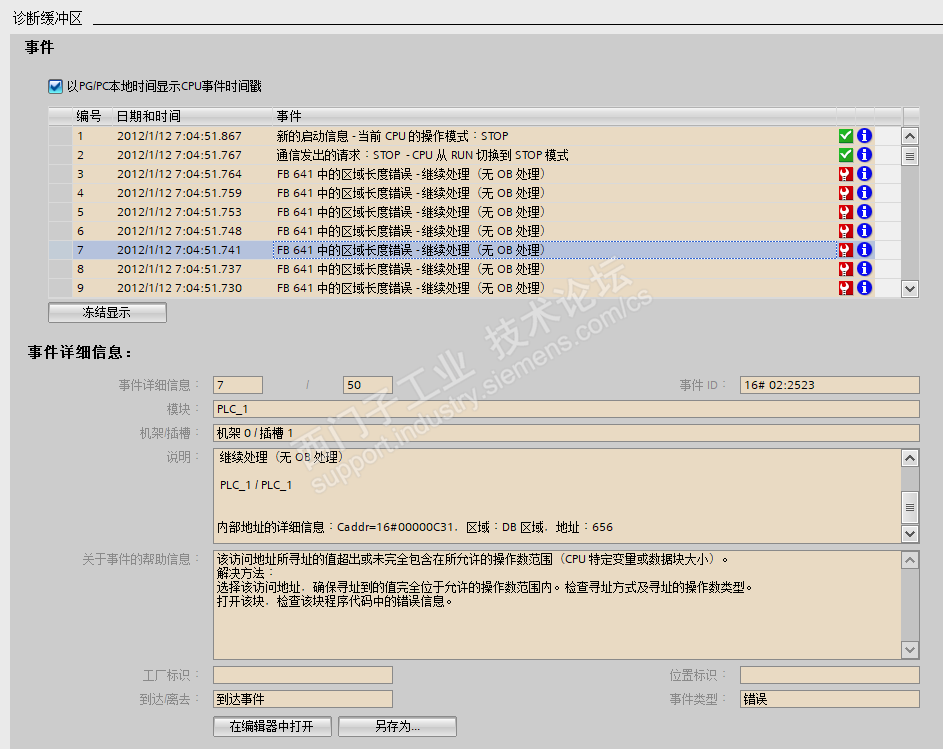Click blue info icon in row 8

coord(864,269)
